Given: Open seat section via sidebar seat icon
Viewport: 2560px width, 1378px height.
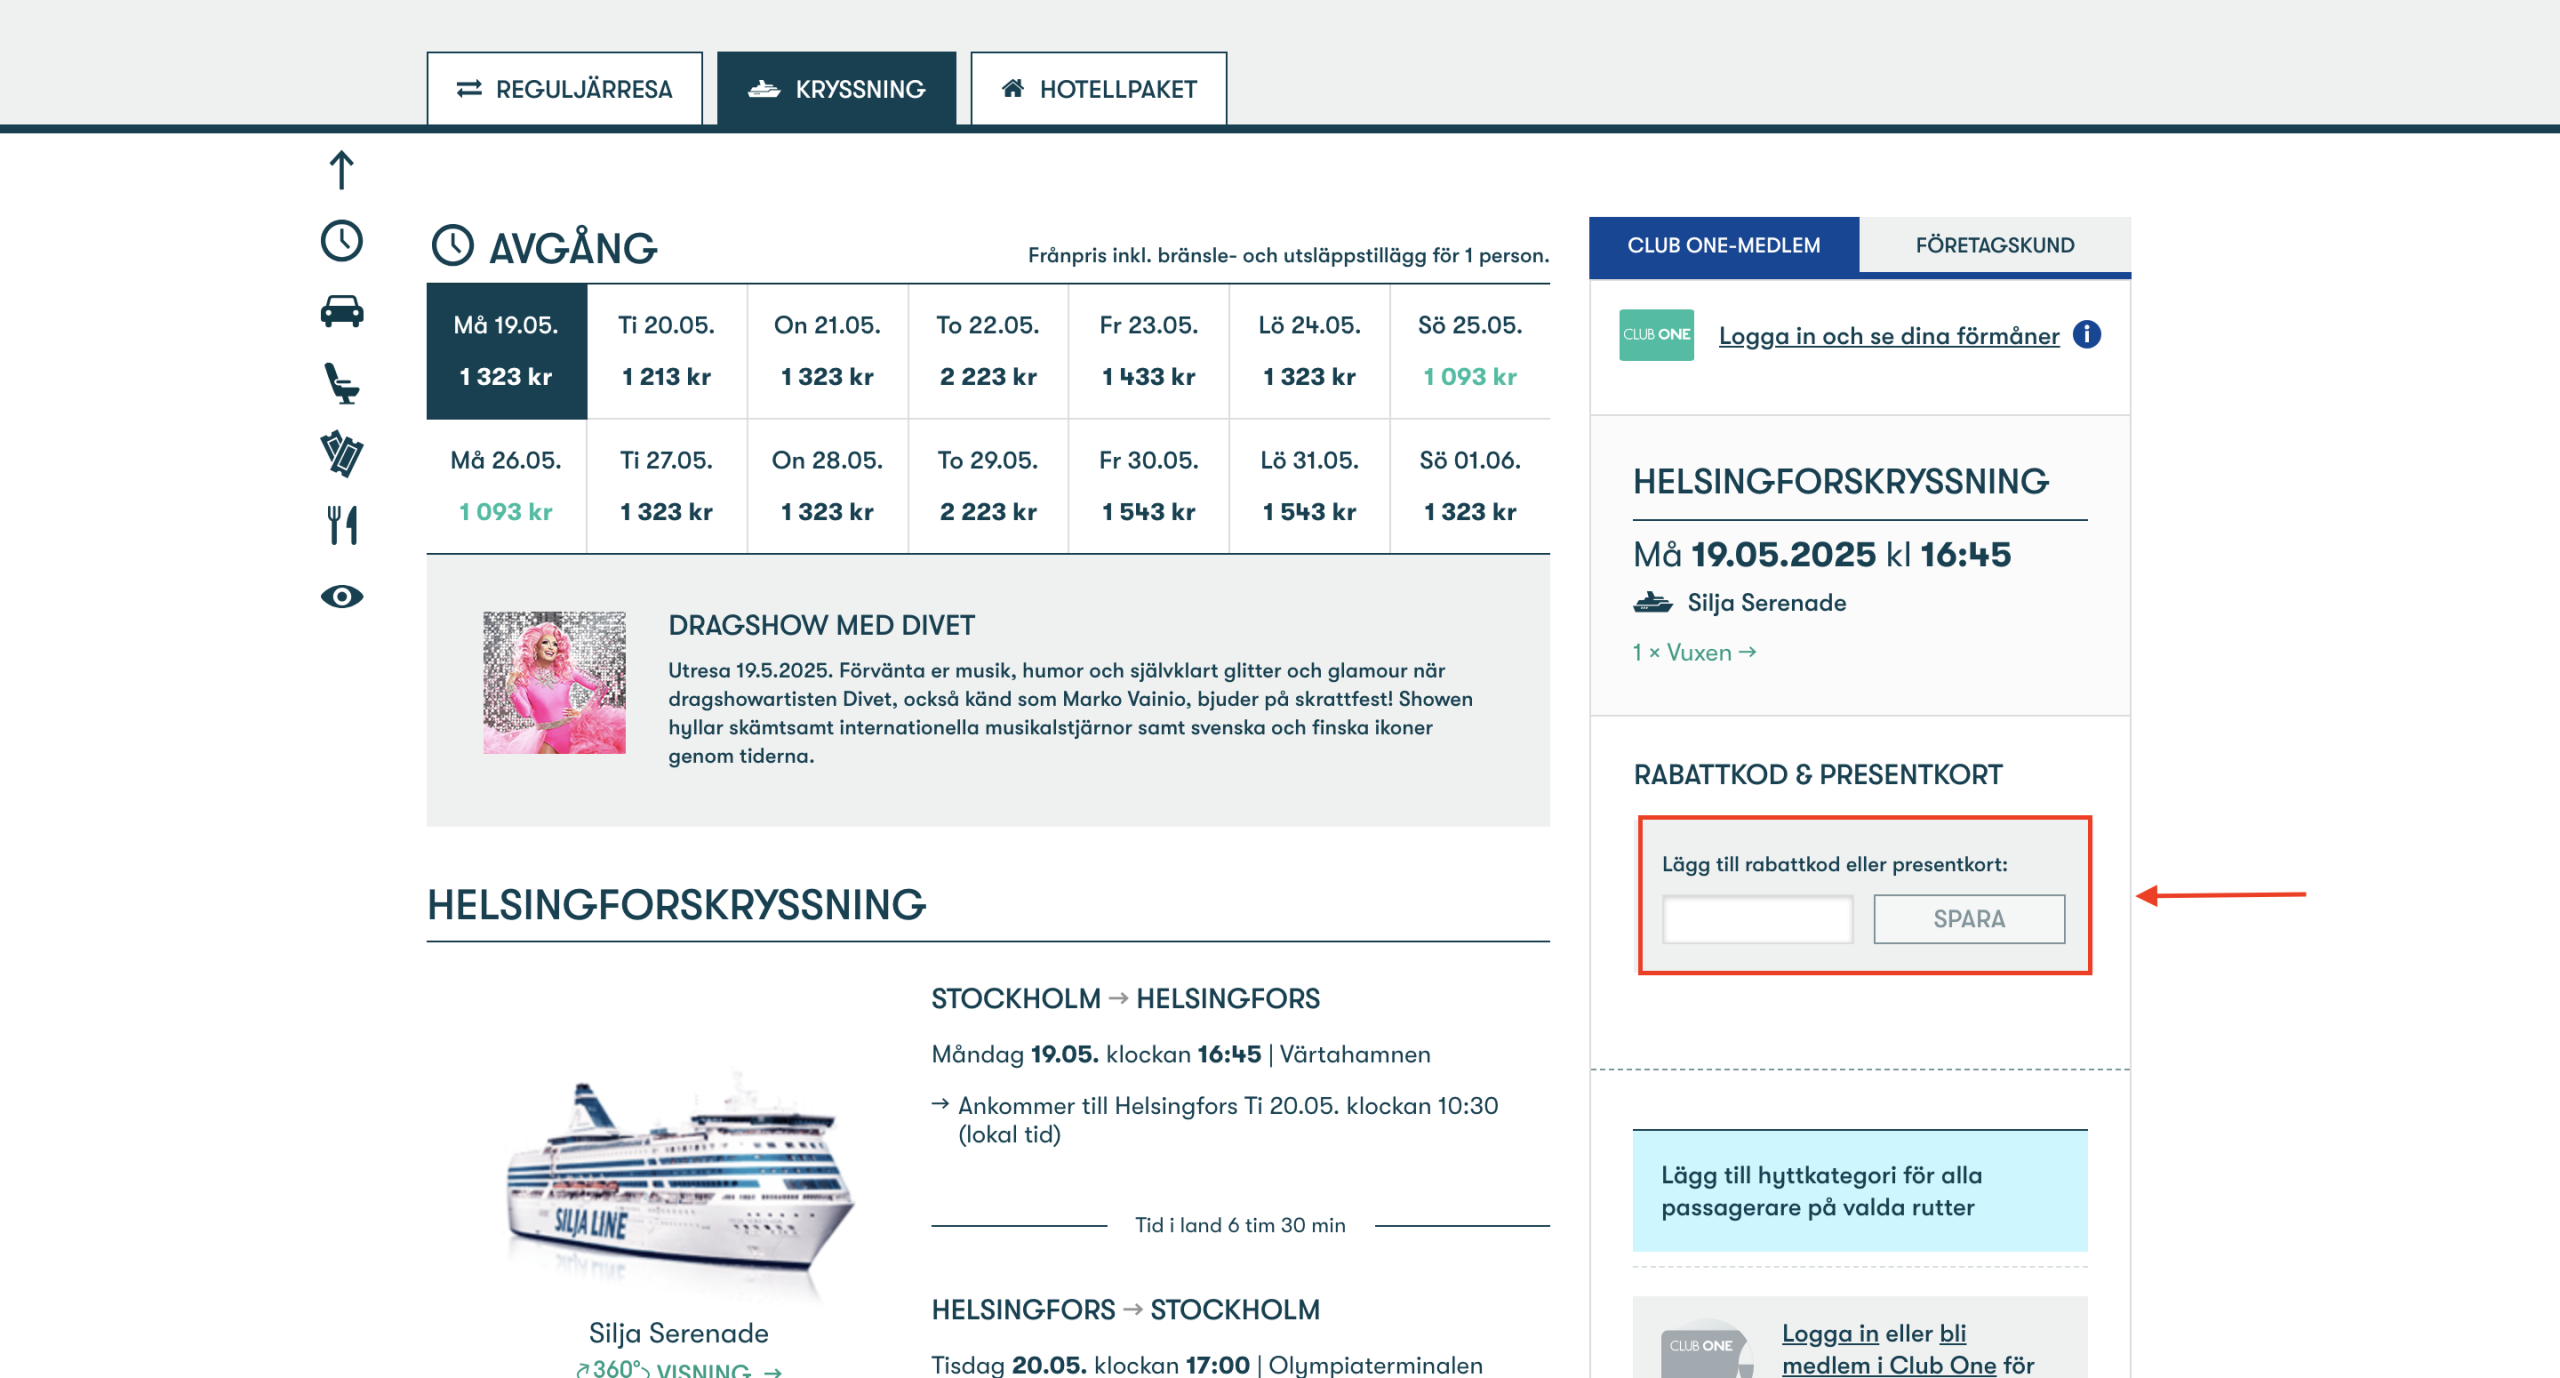Looking at the screenshot, I should (x=341, y=383).
